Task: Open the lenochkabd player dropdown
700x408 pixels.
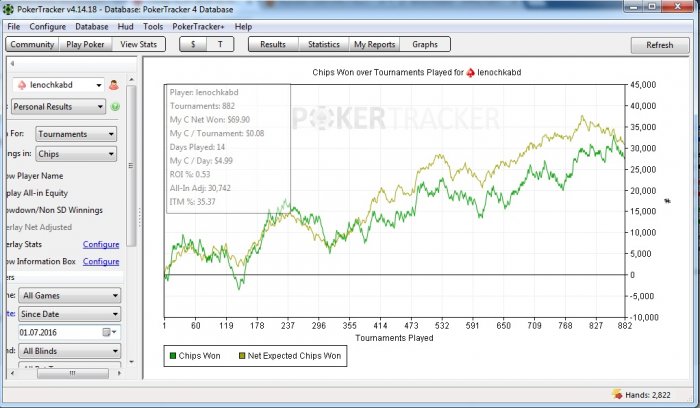Action: (x=58, y=85)
